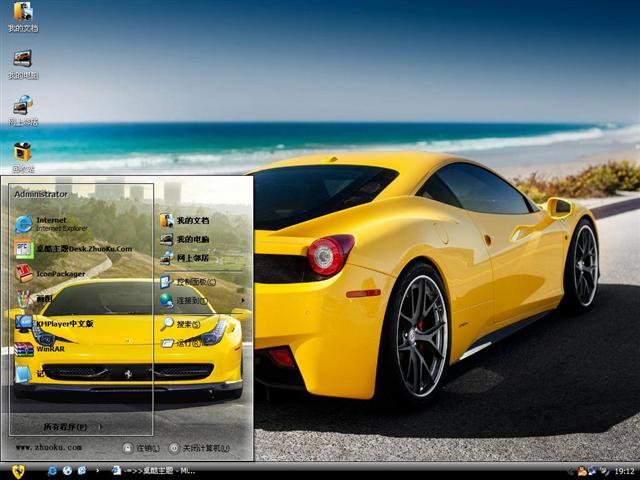Click the taskbar clock showing 19:12
Viewport: 640px width, 480px height.
(x=624, y=470)
